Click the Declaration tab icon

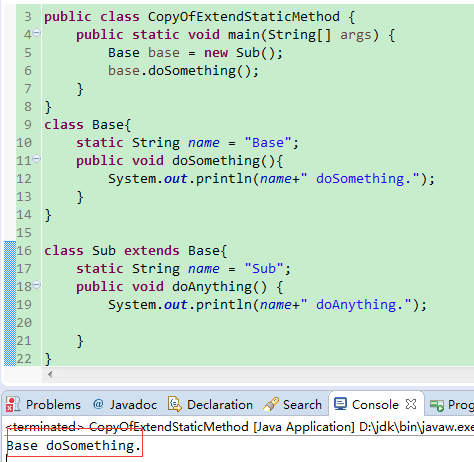[x=175, y=404]
